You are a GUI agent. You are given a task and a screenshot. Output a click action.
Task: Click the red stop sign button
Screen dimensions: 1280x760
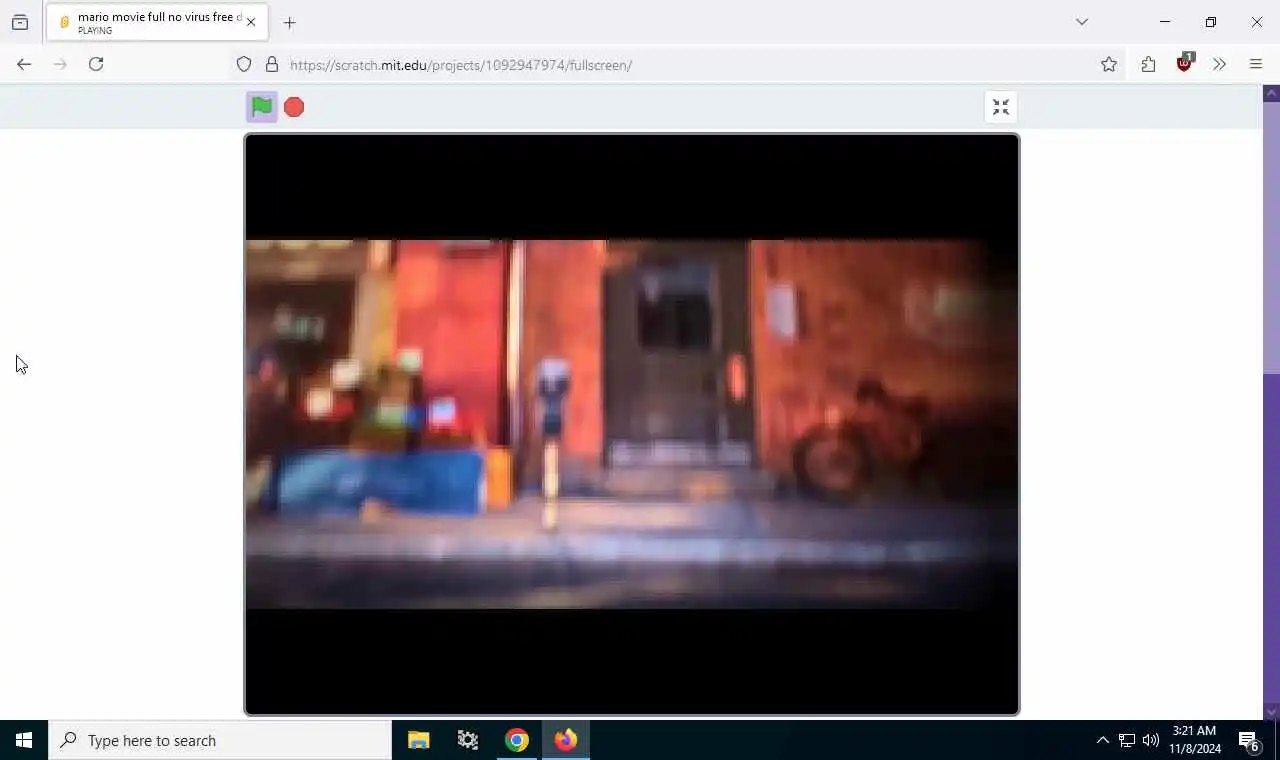coord(294,107)
